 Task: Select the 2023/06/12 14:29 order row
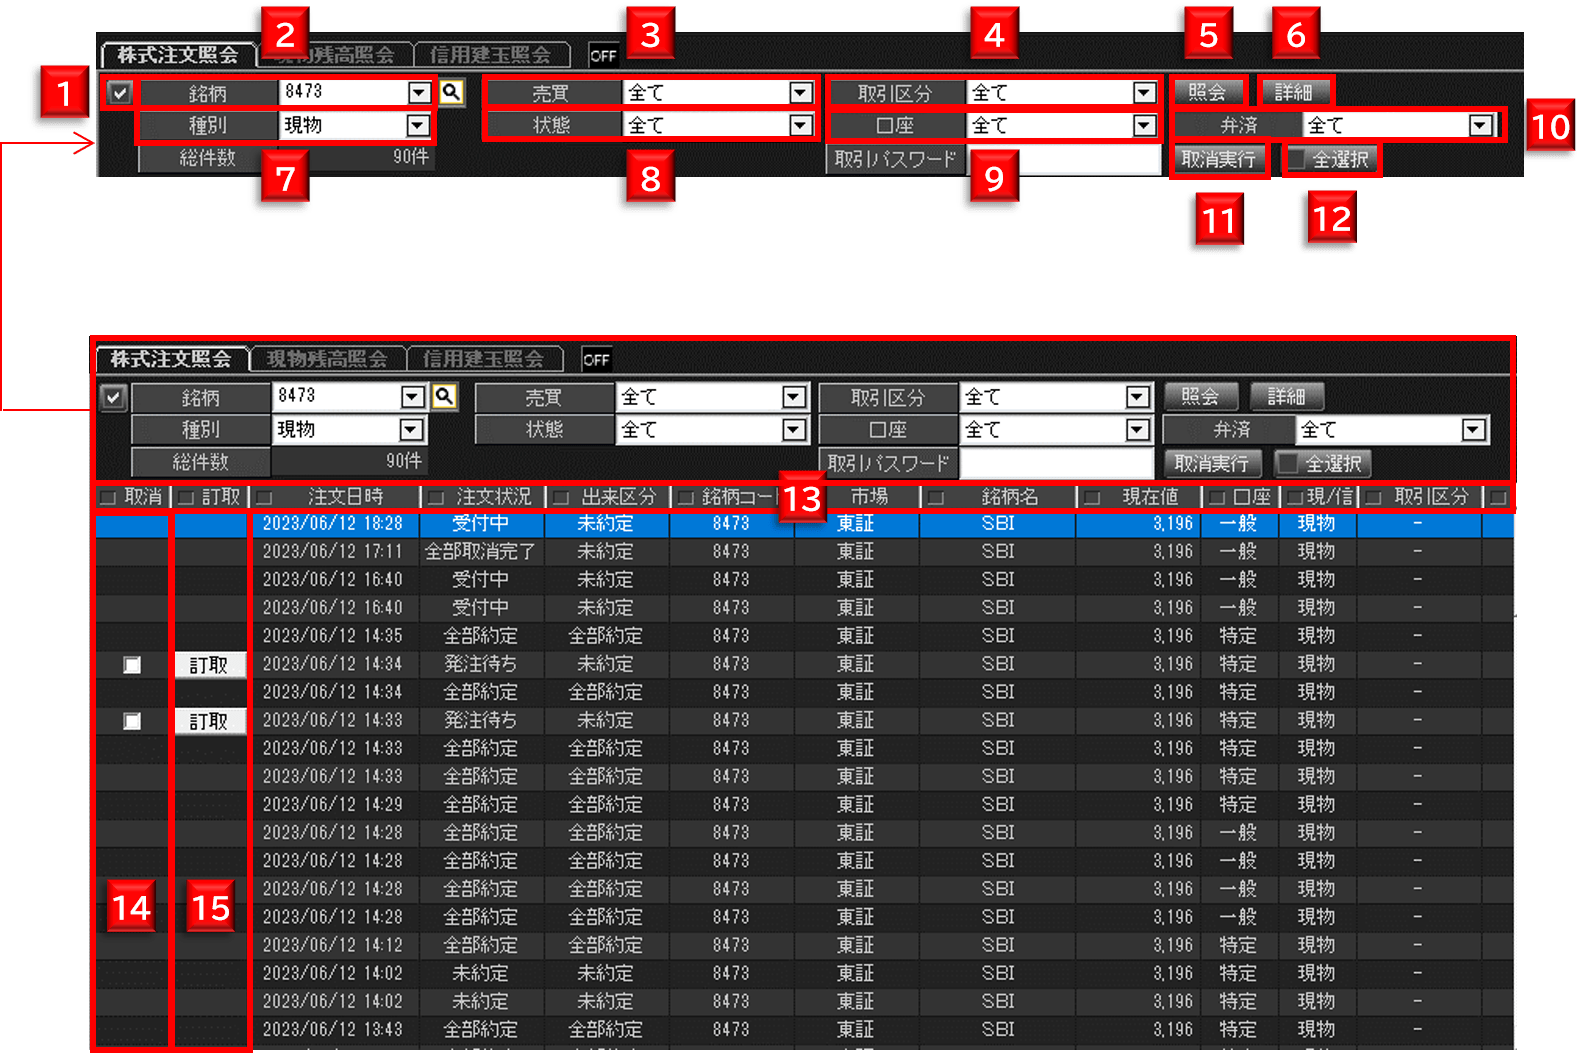(x=804, y=804)
